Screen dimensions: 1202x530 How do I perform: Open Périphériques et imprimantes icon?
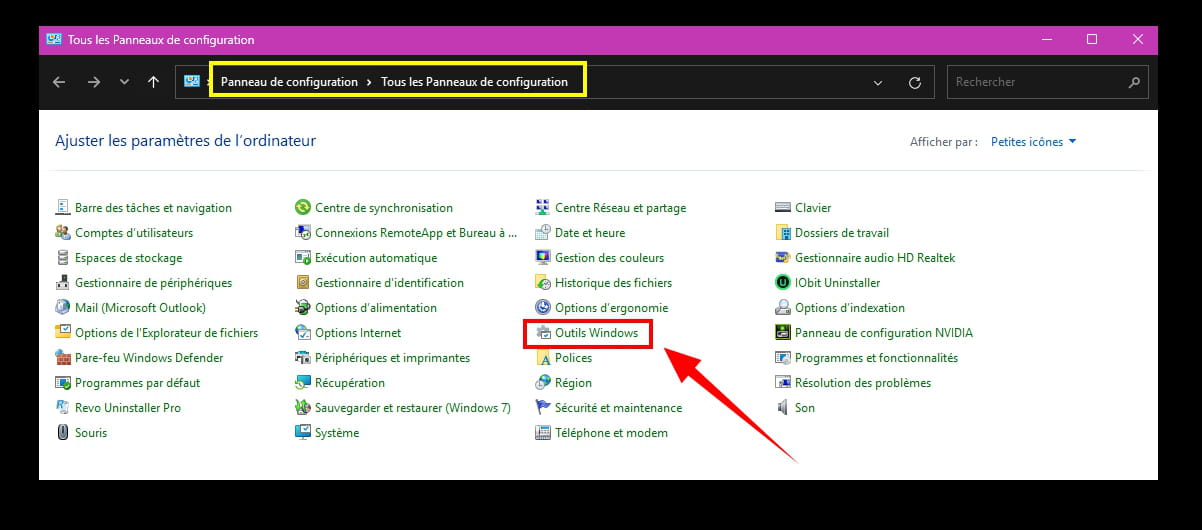303,358
